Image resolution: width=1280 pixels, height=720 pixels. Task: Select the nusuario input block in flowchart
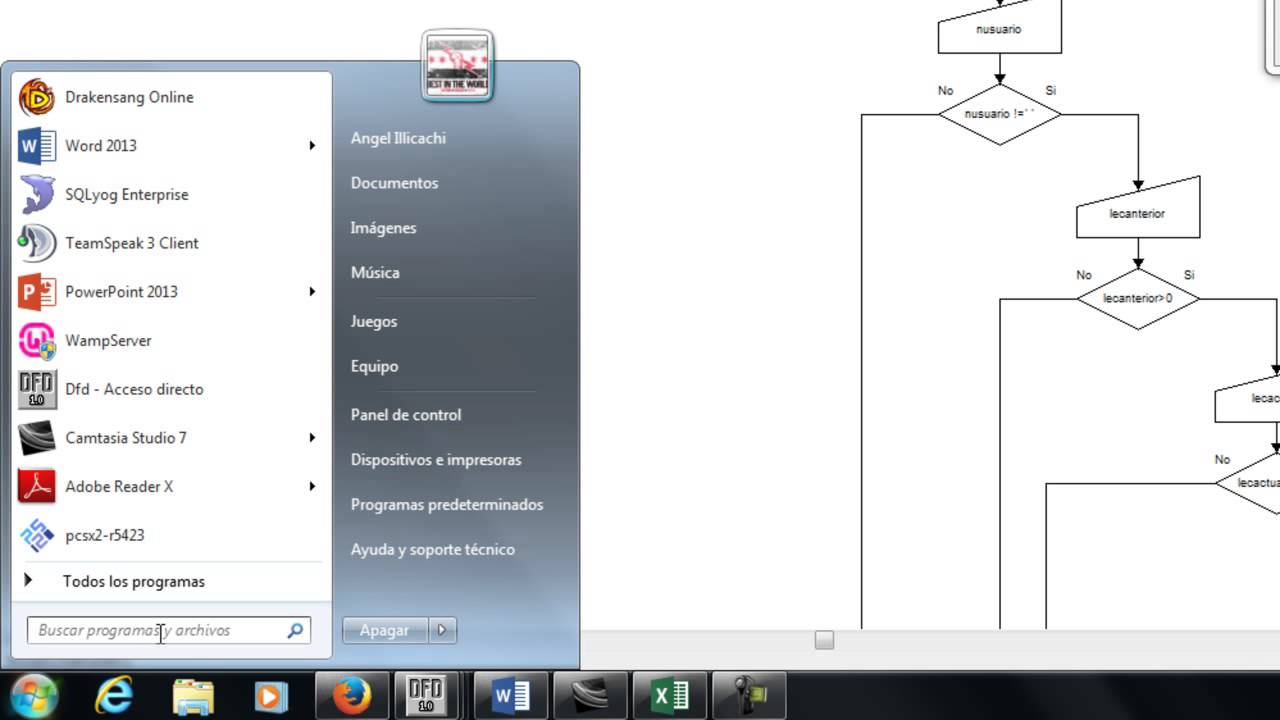999,30
